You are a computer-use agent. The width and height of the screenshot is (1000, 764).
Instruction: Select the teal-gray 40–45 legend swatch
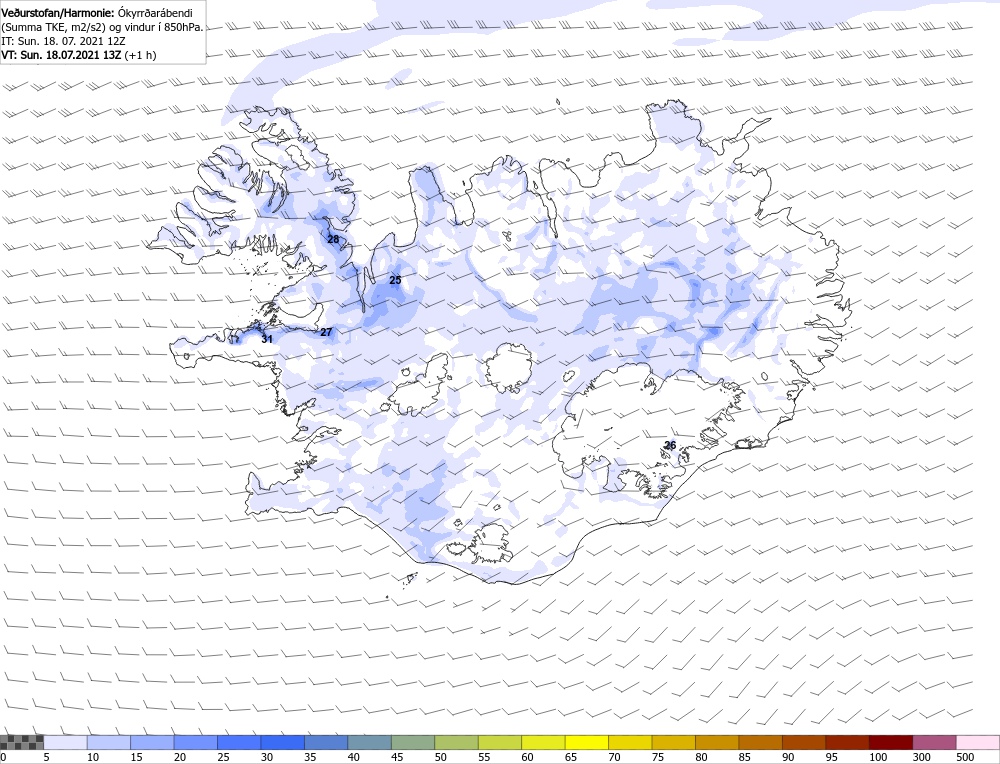pyautogui.click(x=369, y=742)
